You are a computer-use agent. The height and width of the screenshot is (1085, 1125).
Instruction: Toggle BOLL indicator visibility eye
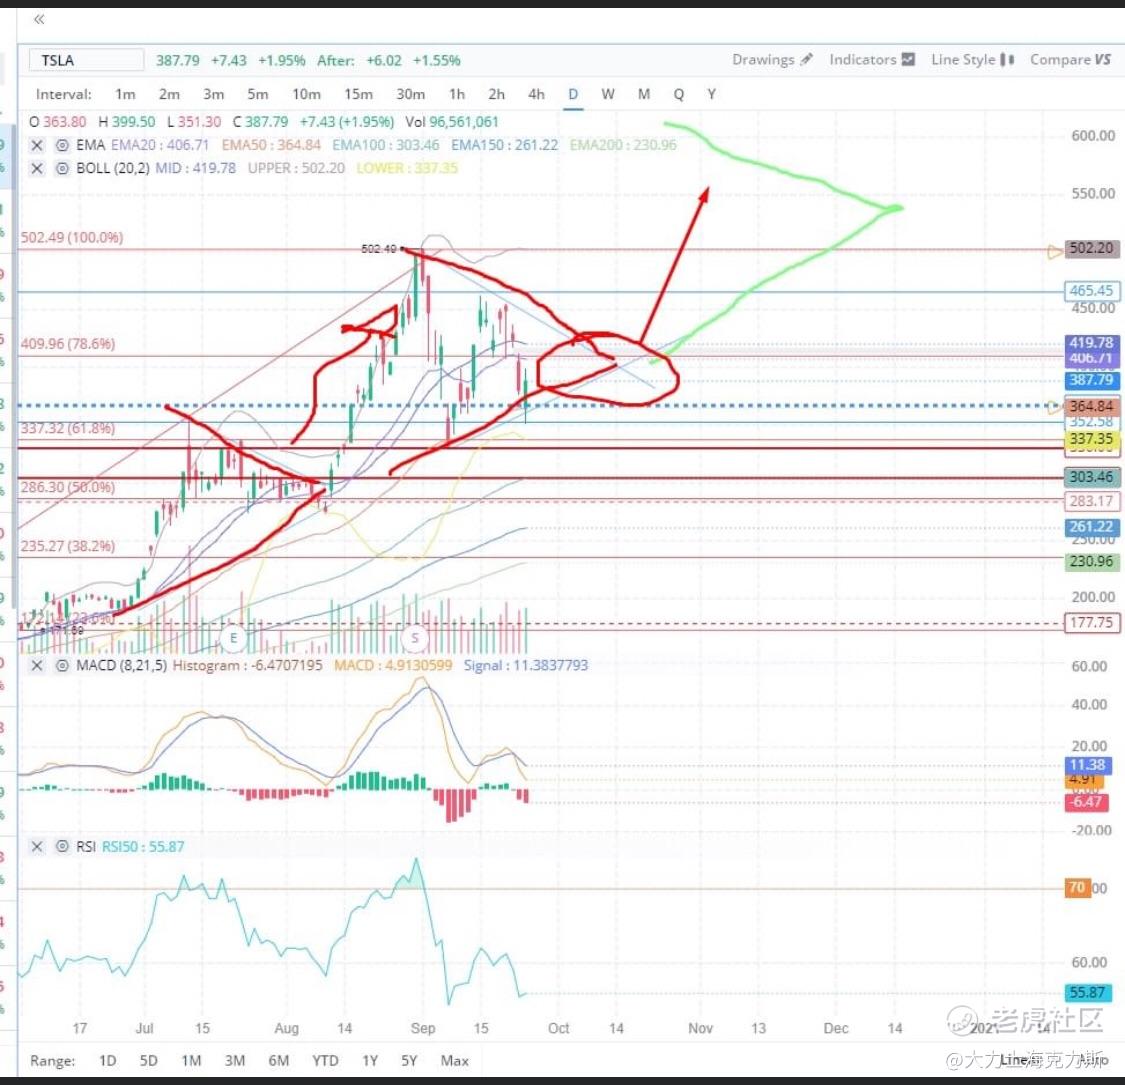click(62, 169)
